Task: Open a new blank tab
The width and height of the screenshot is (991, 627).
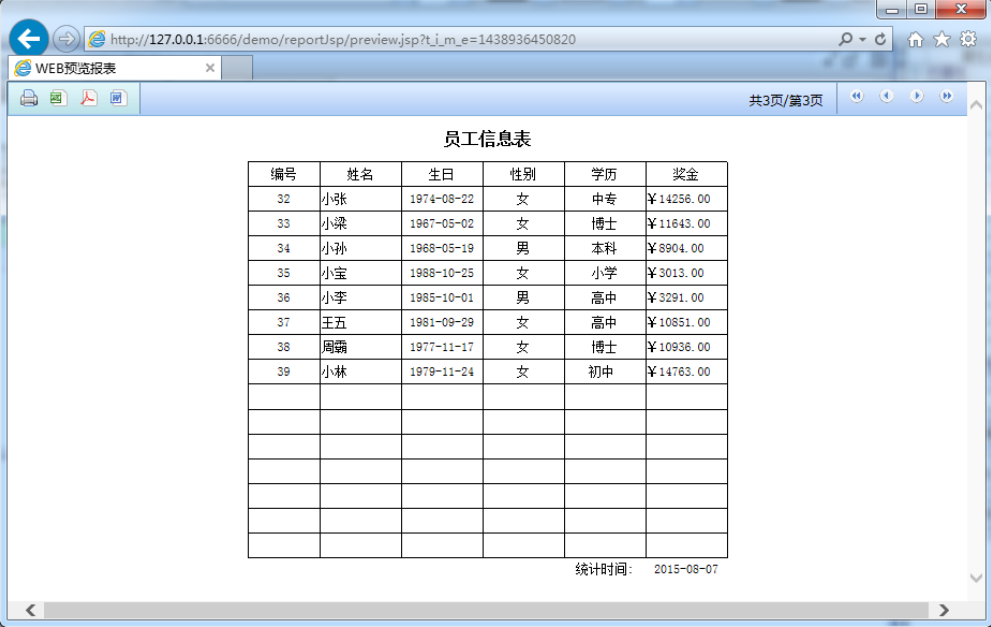Action: coord(237,68)
